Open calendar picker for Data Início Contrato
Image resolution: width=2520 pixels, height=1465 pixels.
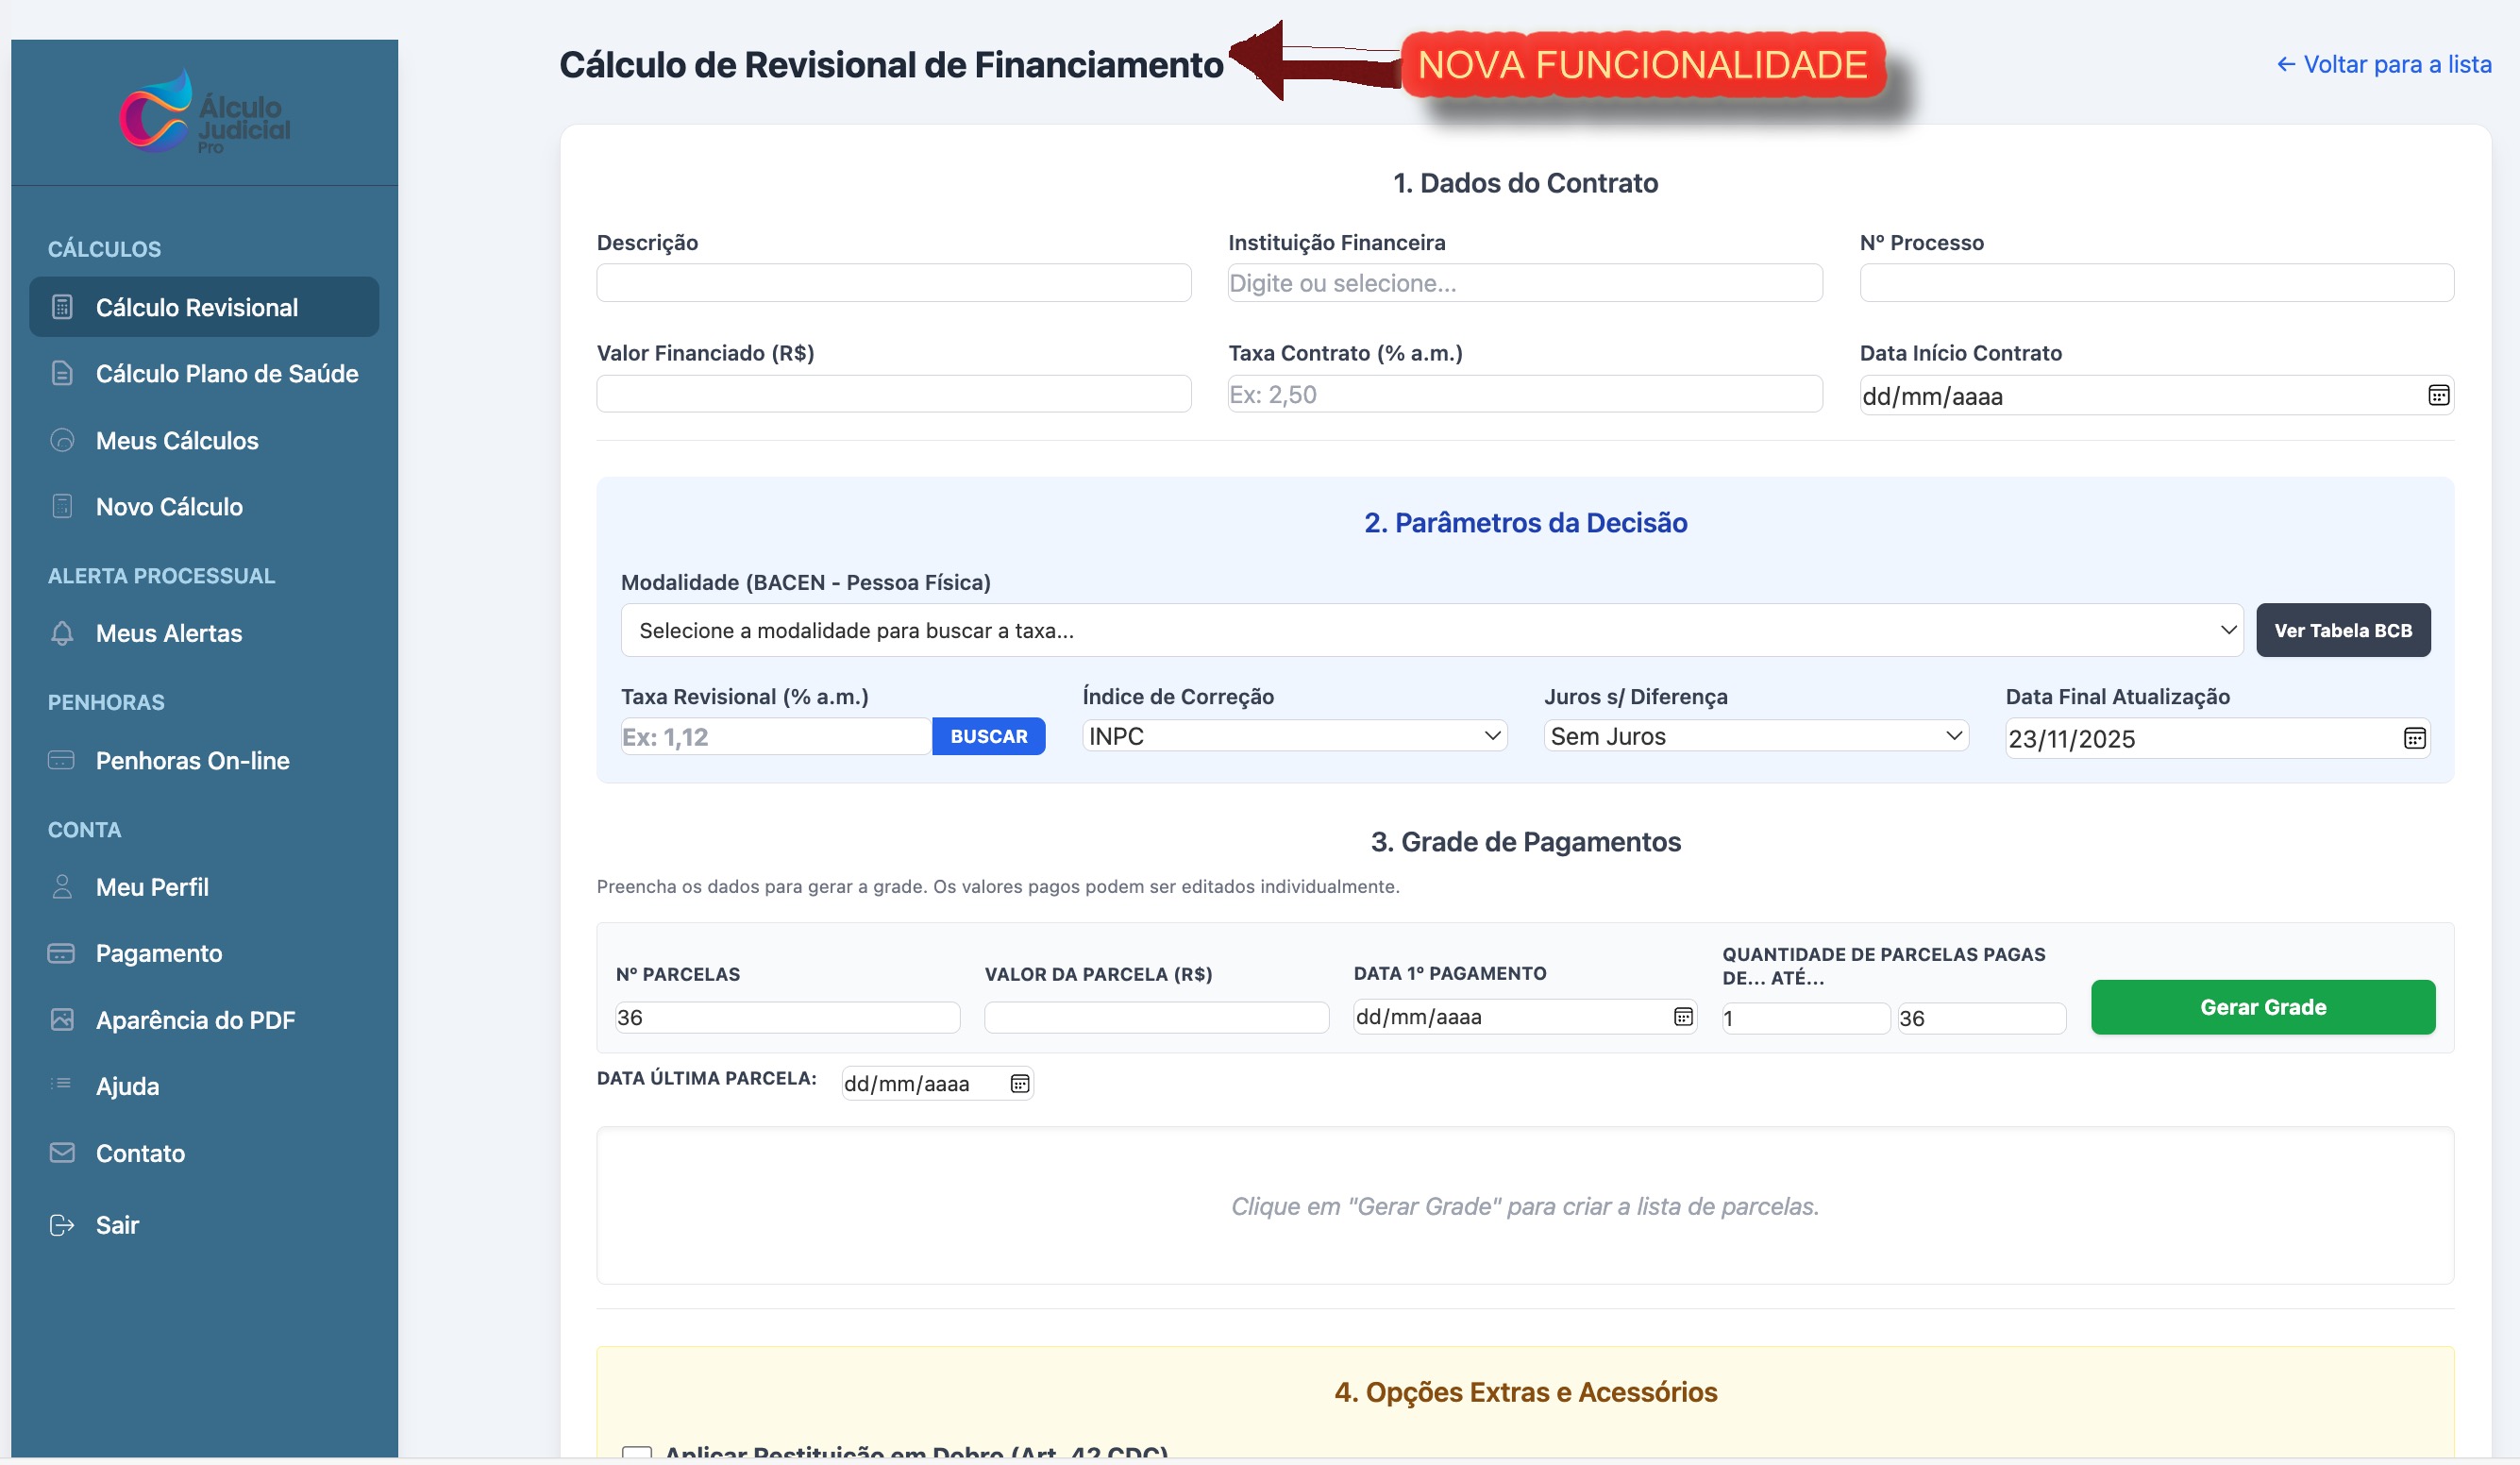(2438, 395)
